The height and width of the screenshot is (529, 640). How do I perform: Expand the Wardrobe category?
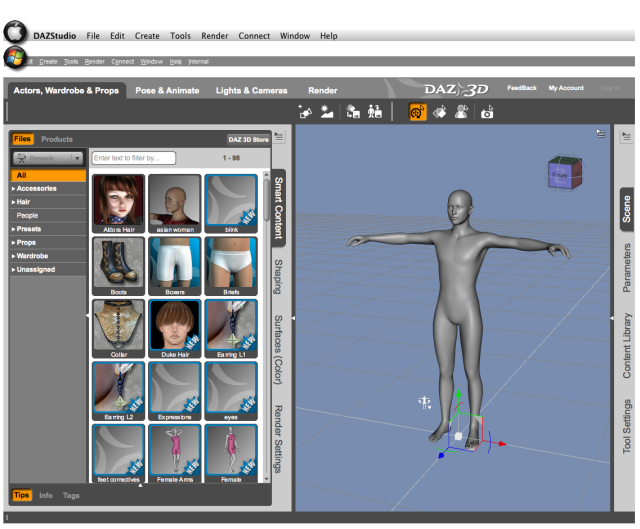tap(34, 256)
